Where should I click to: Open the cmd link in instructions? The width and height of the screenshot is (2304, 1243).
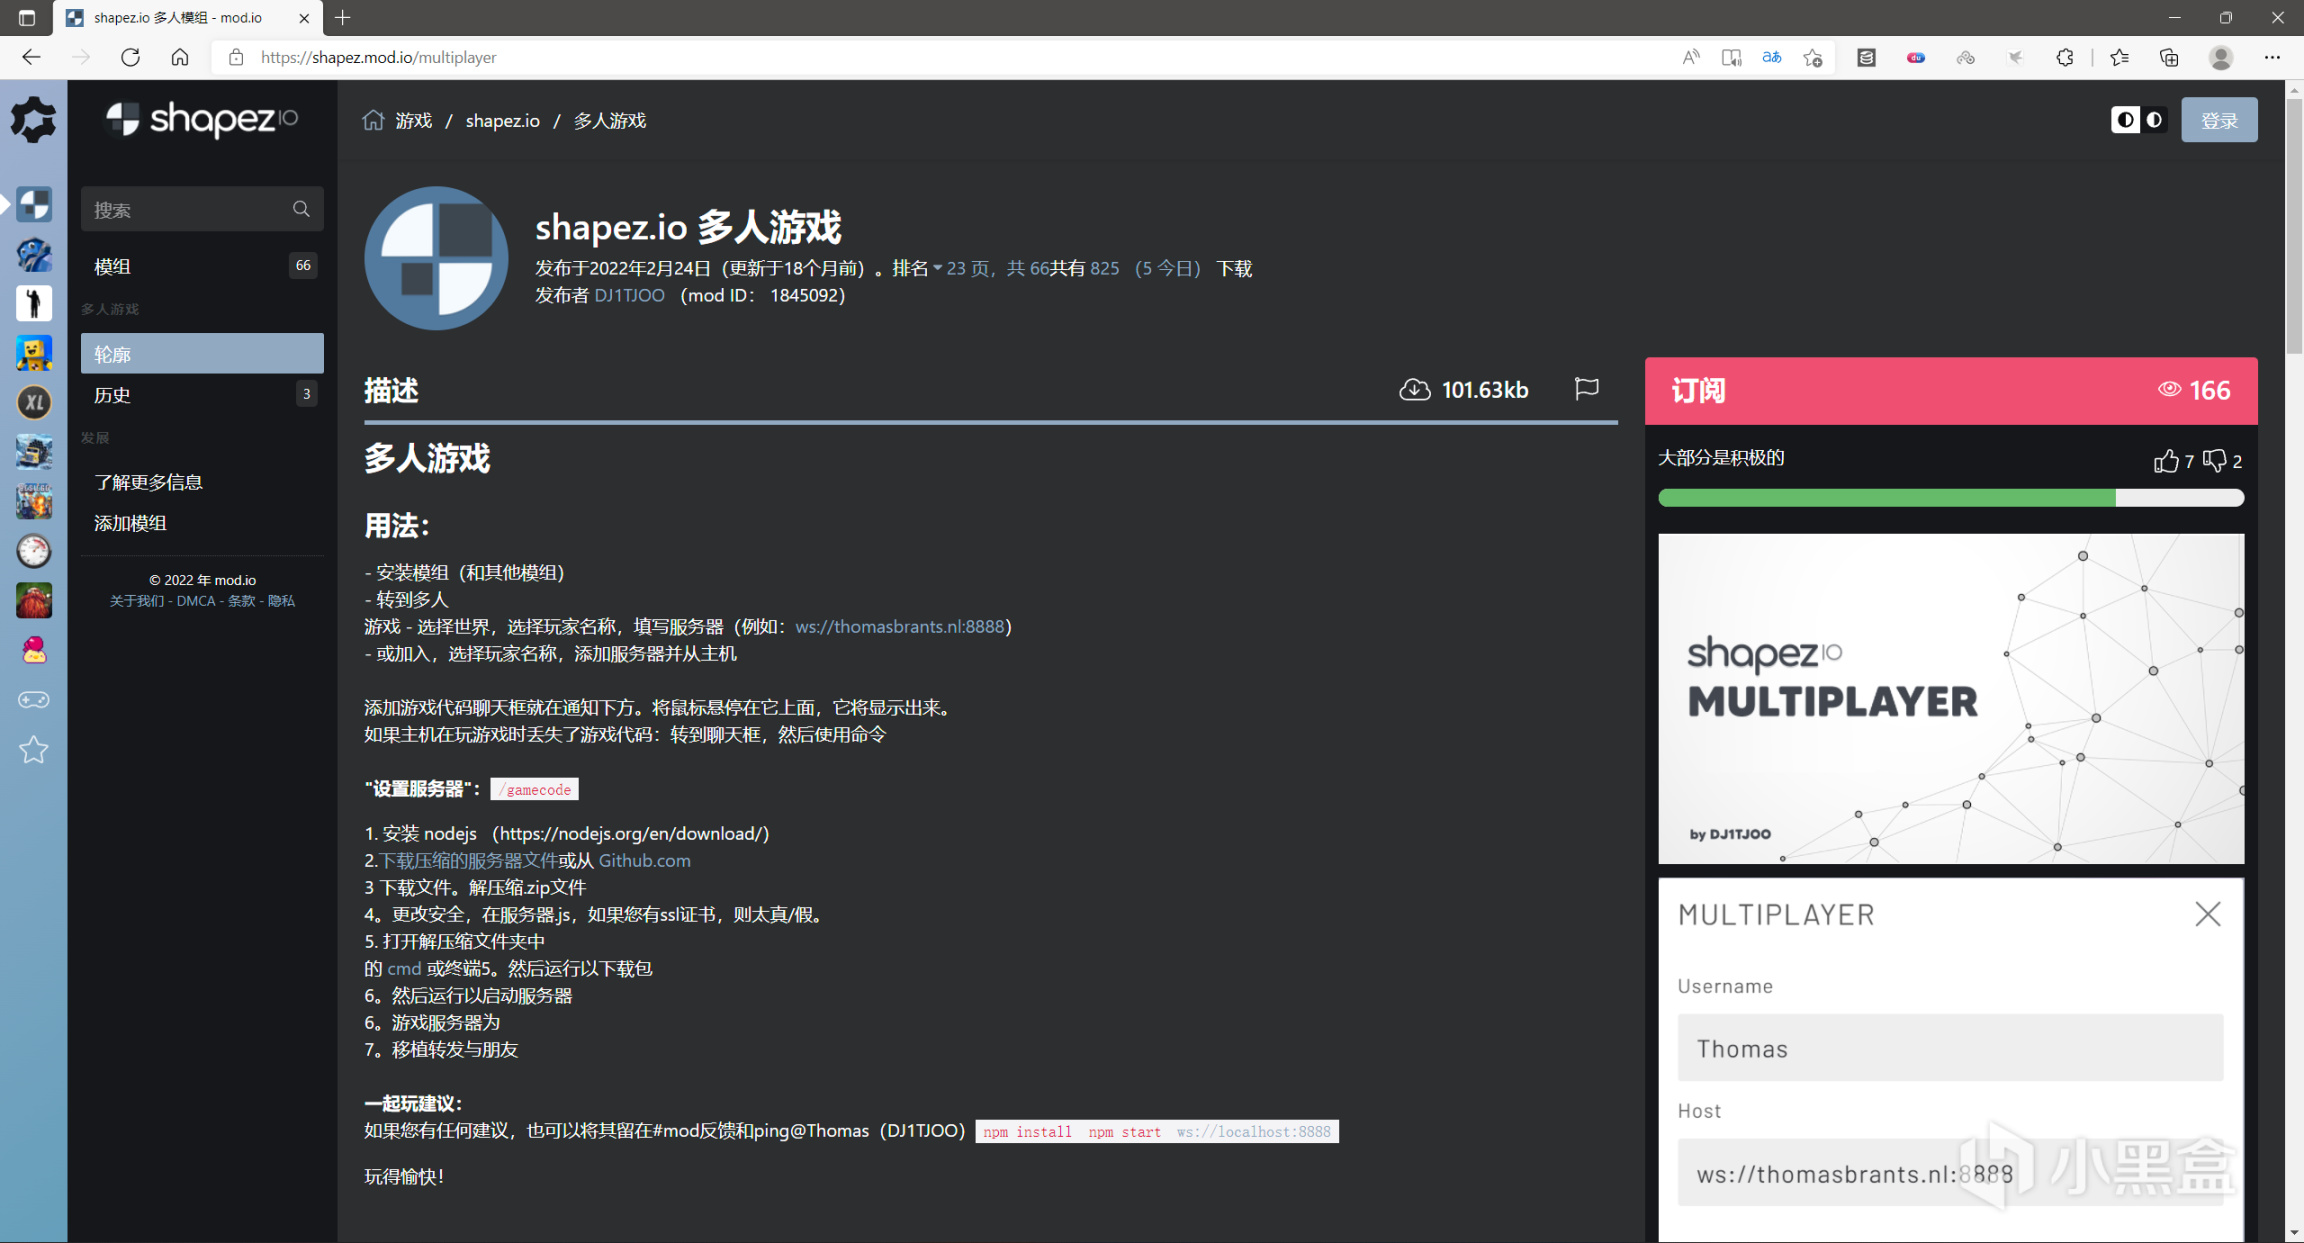click(x=404, y=968)
